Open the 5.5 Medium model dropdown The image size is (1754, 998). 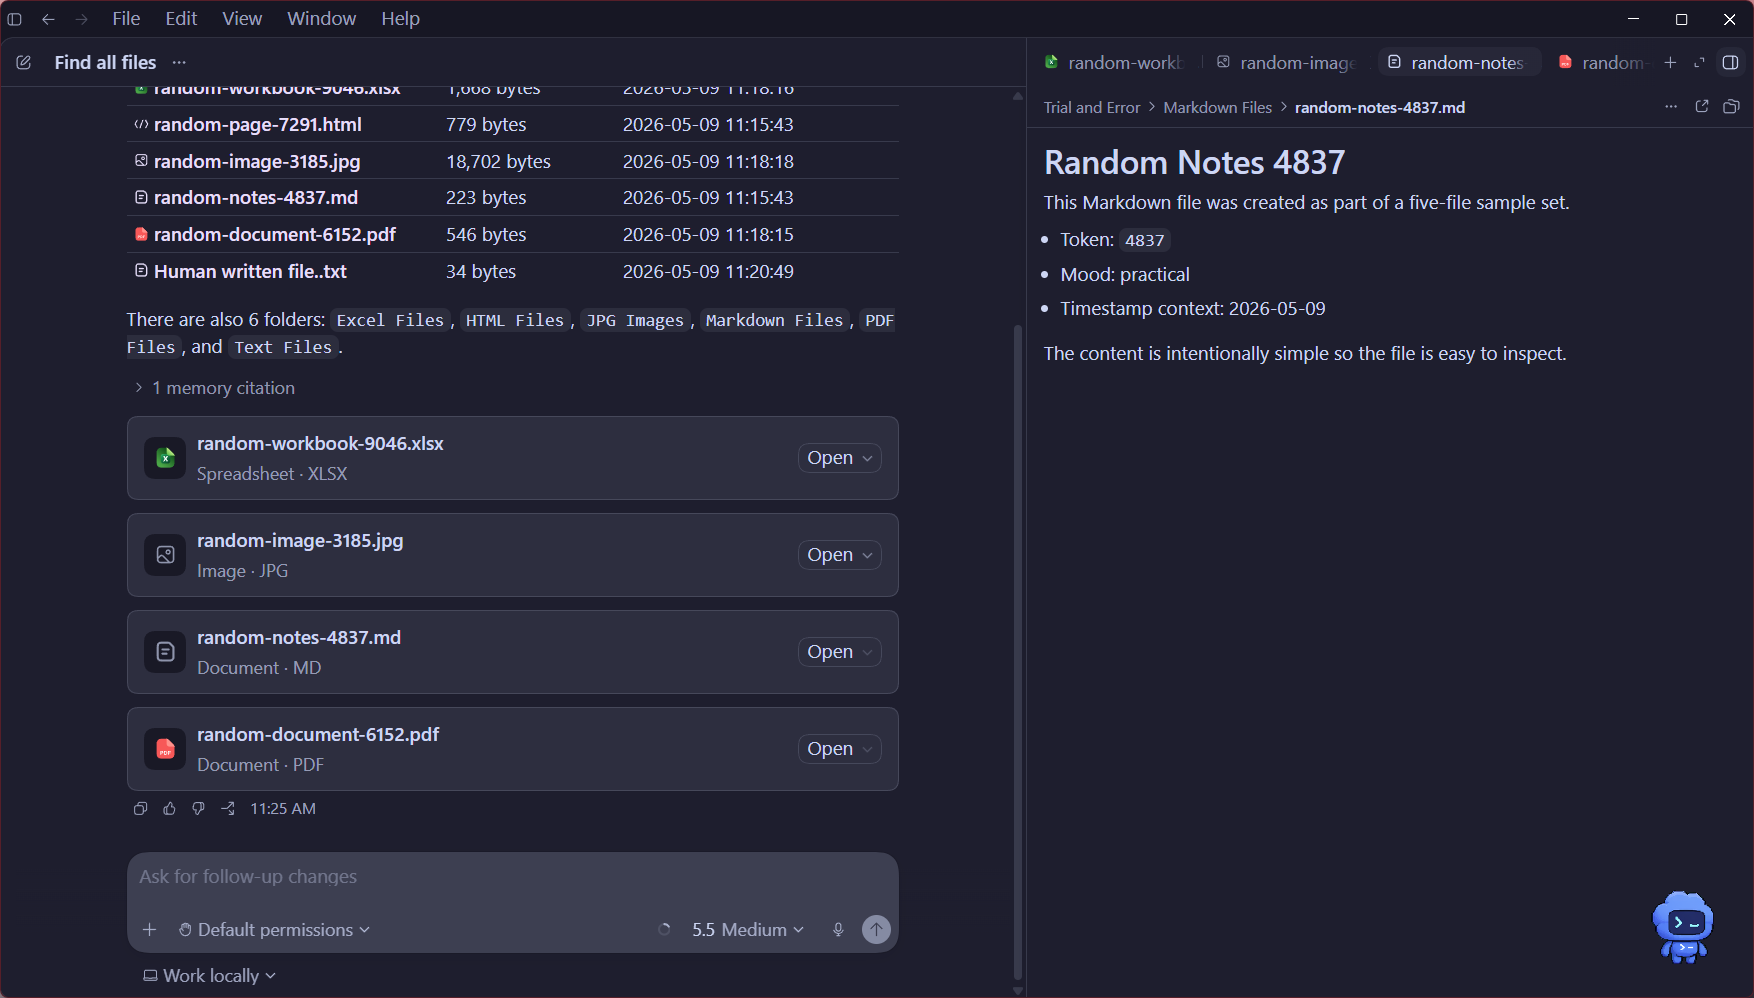[748, 930]
